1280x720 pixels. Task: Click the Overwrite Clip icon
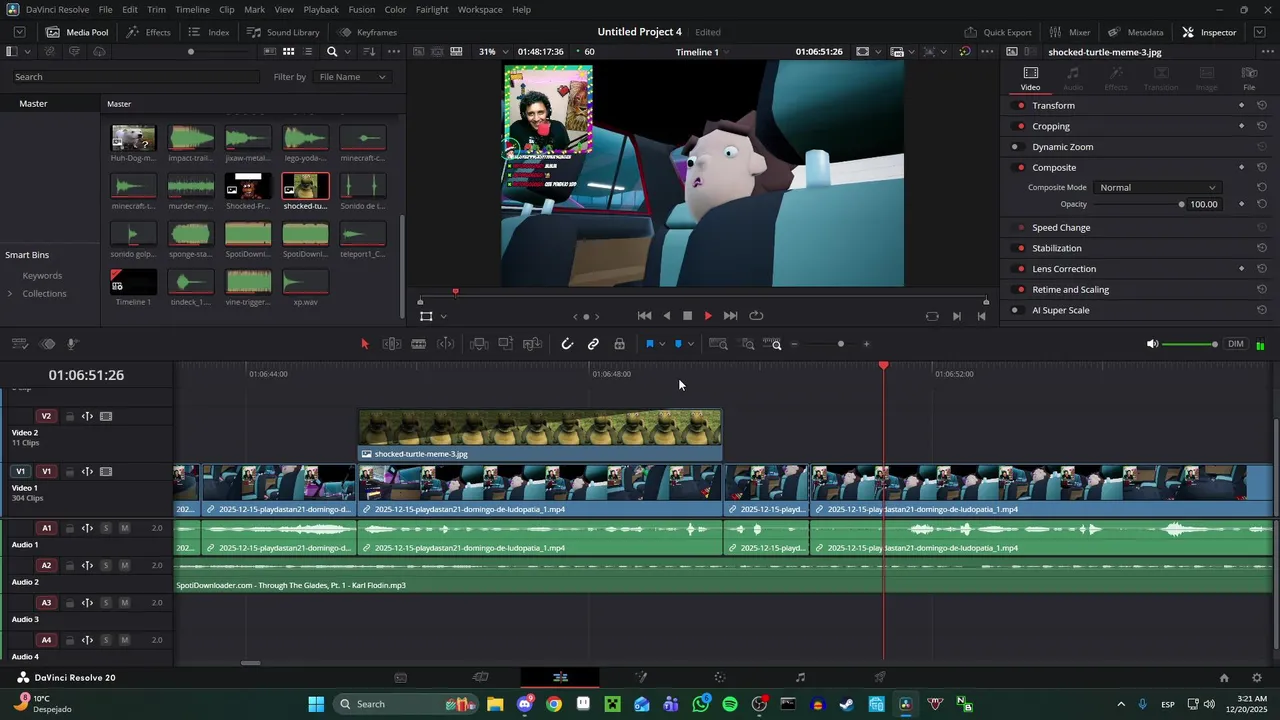506,344
